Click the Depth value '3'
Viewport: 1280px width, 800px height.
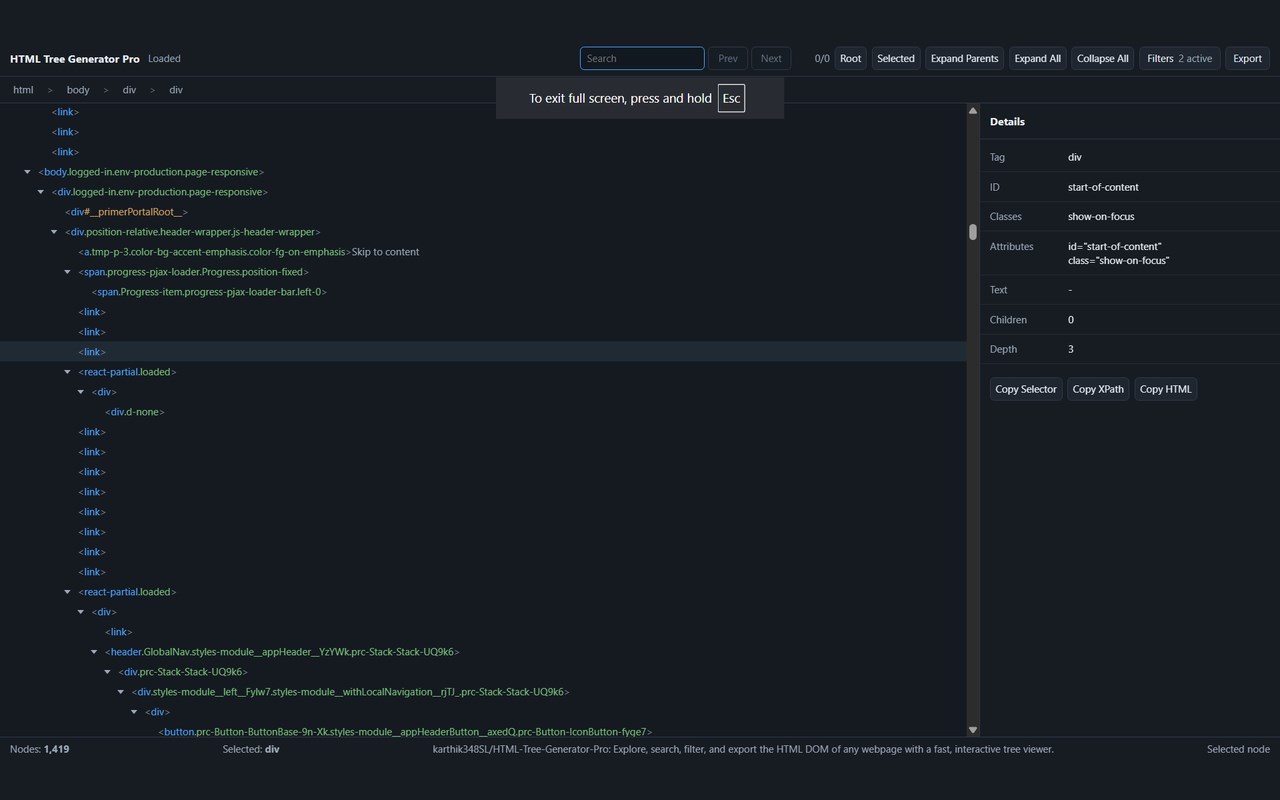pyautogui.click(x=1071, y=349)
